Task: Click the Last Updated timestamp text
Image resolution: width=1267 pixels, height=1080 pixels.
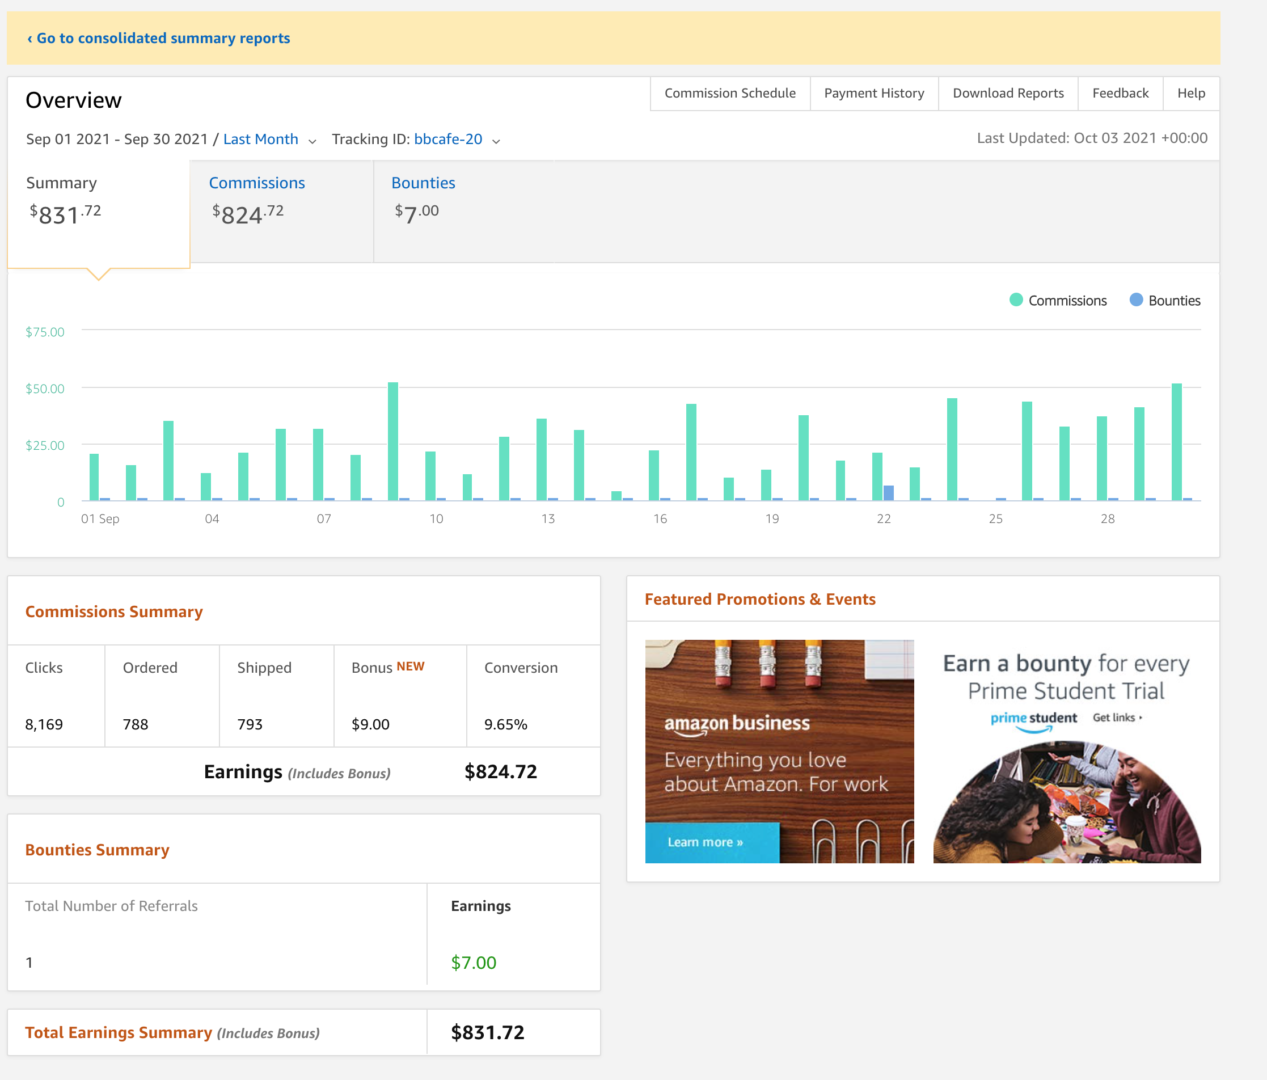Action: (1092, 138)
